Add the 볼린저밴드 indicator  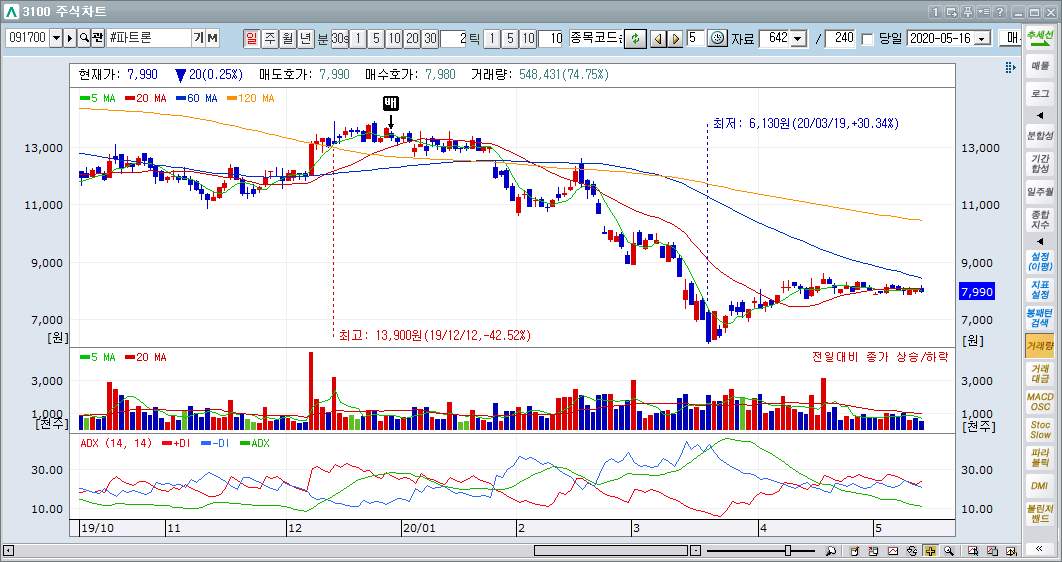pyautogui.click(x=1040, y=513)
